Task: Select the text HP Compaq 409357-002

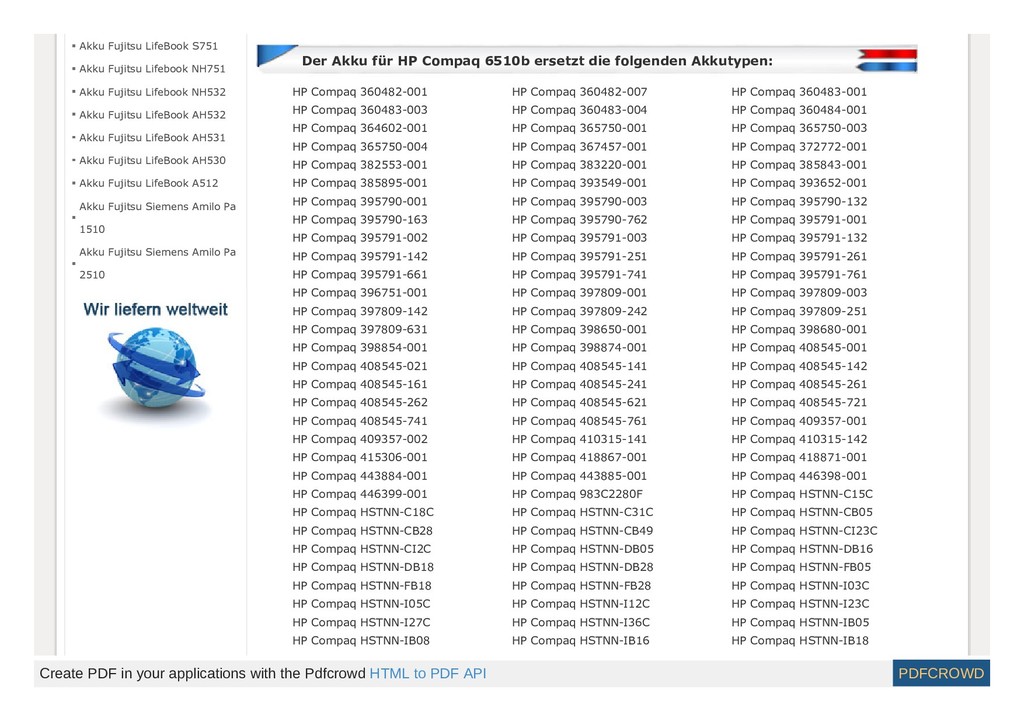Action: [360, 440]
